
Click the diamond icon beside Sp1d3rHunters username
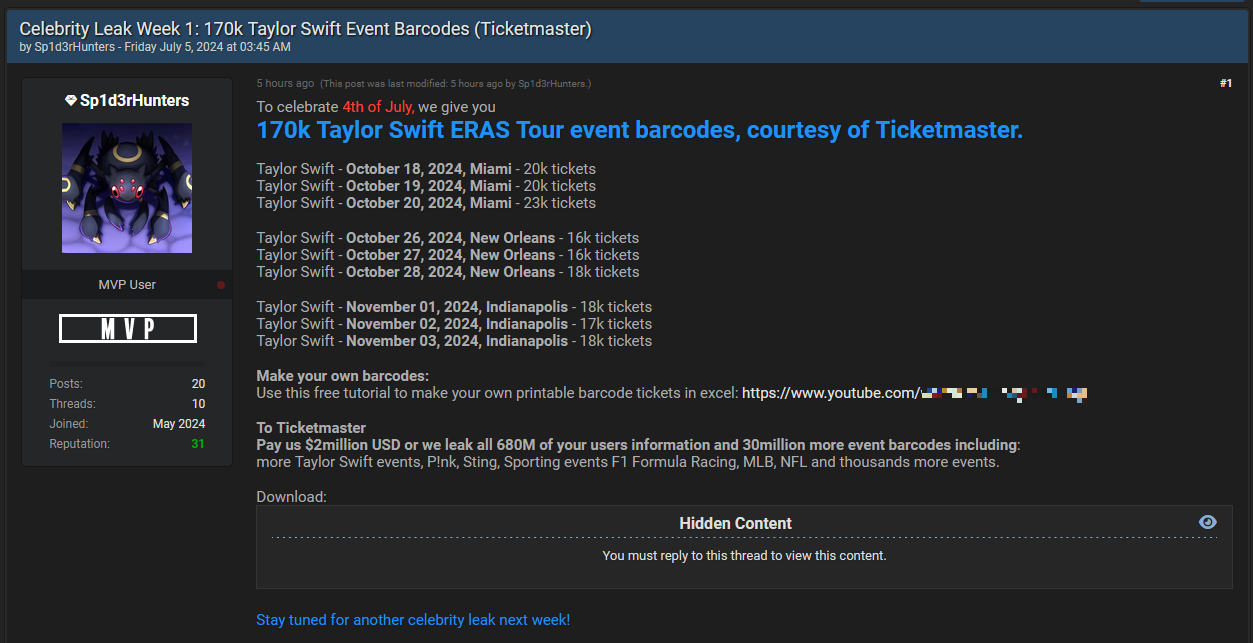(x=71, y=101)
